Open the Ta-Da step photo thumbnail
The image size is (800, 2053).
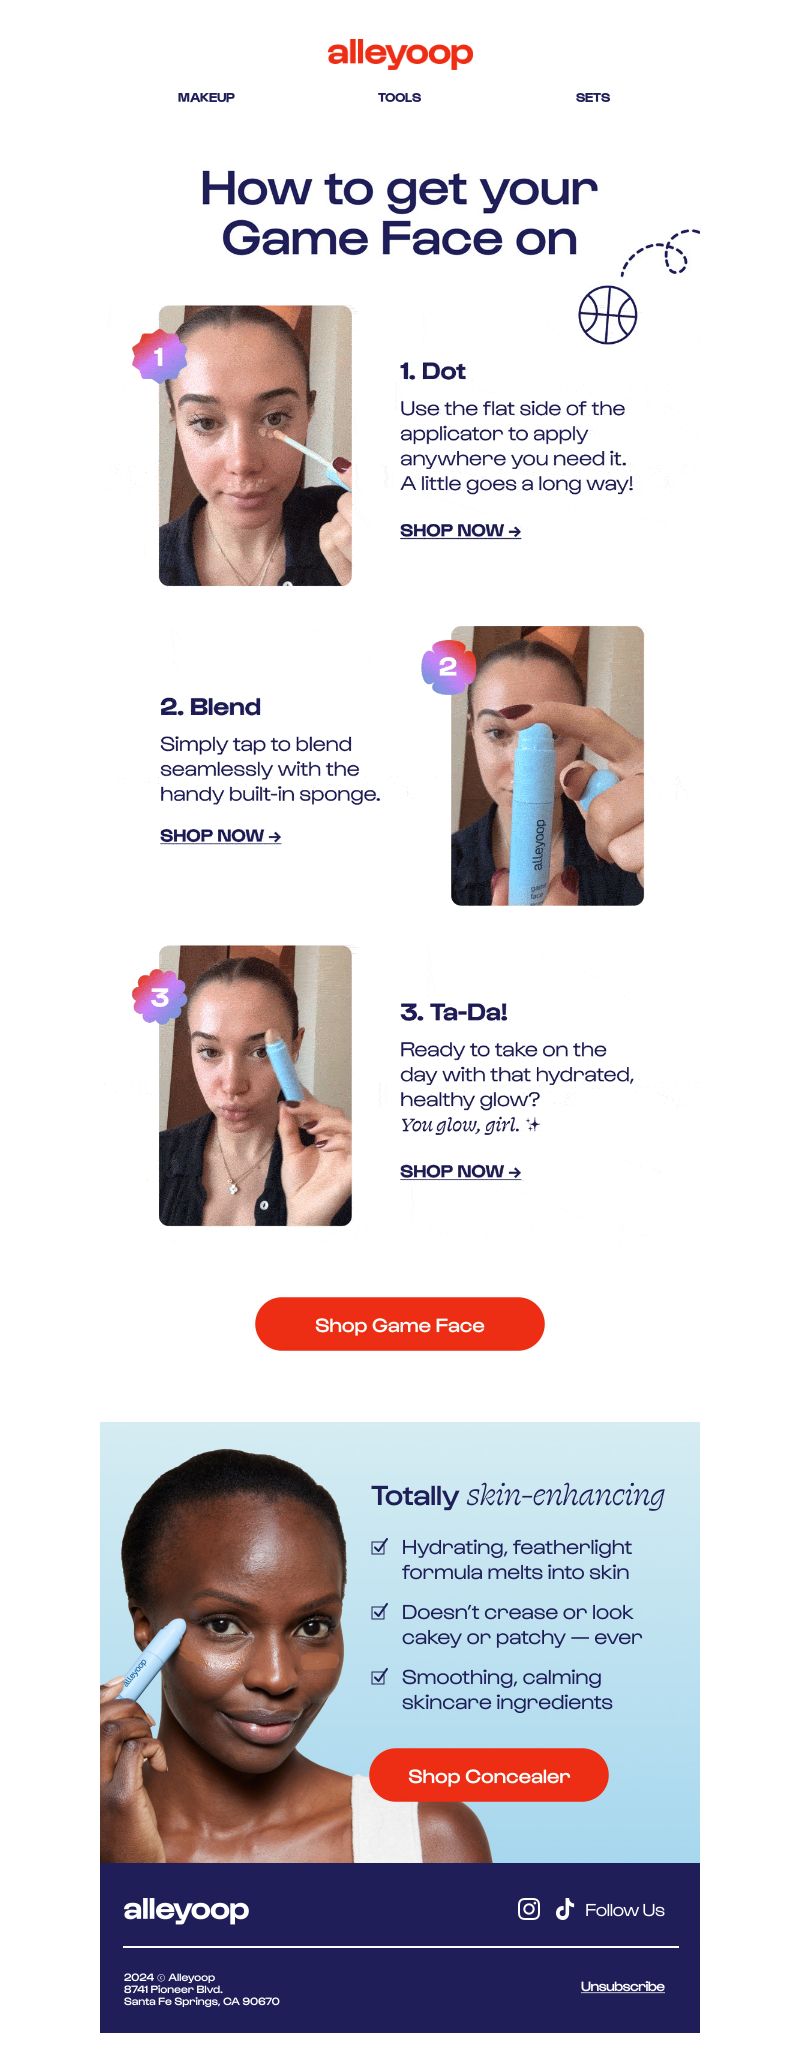tap(255, 1085)
